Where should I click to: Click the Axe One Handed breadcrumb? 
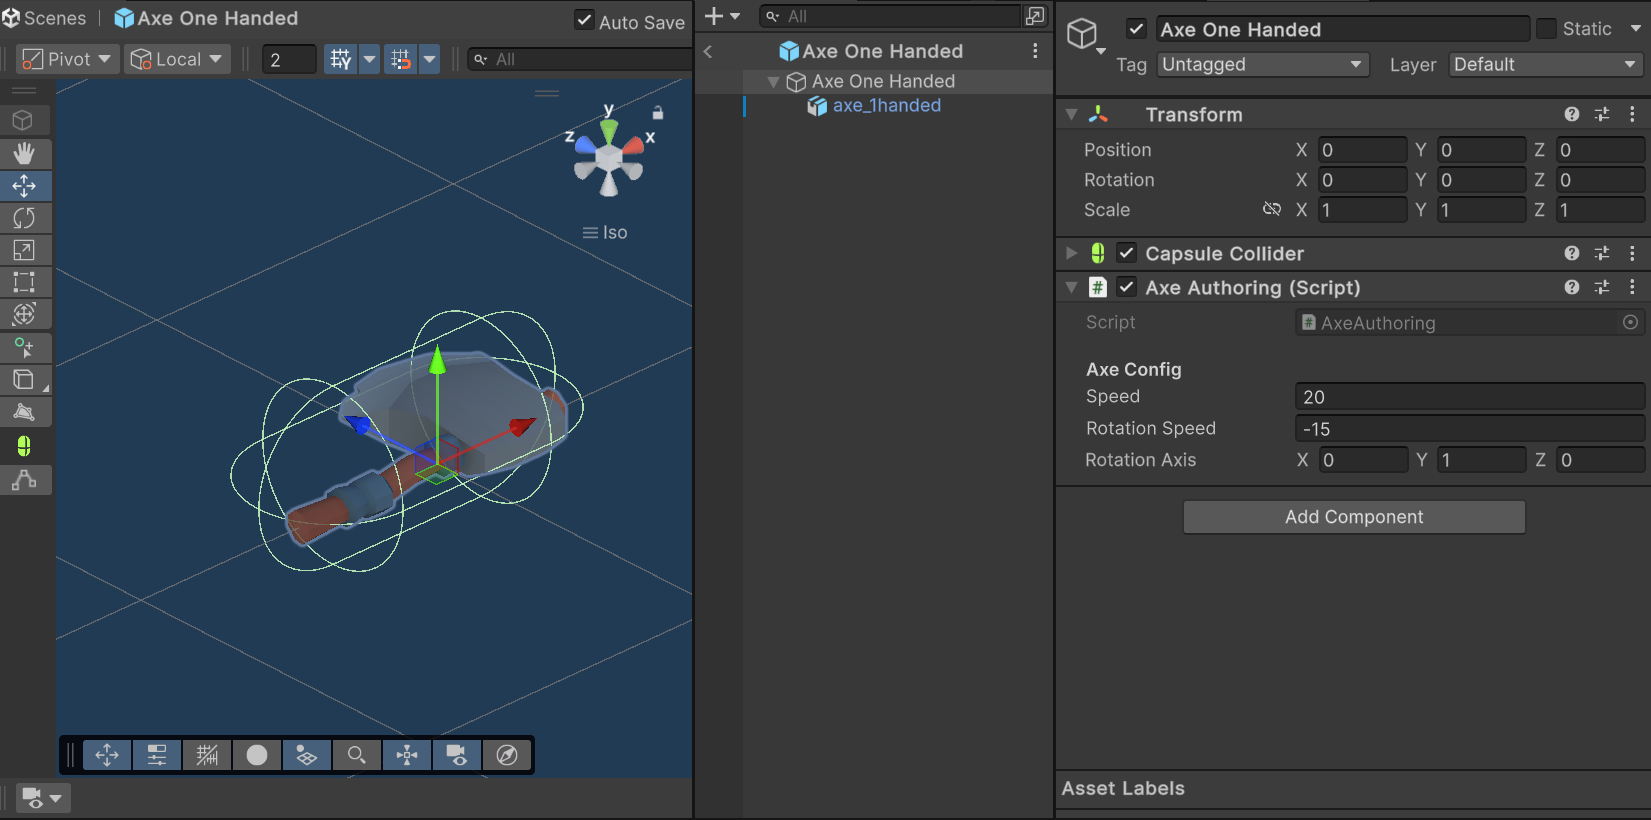(207, 18)
